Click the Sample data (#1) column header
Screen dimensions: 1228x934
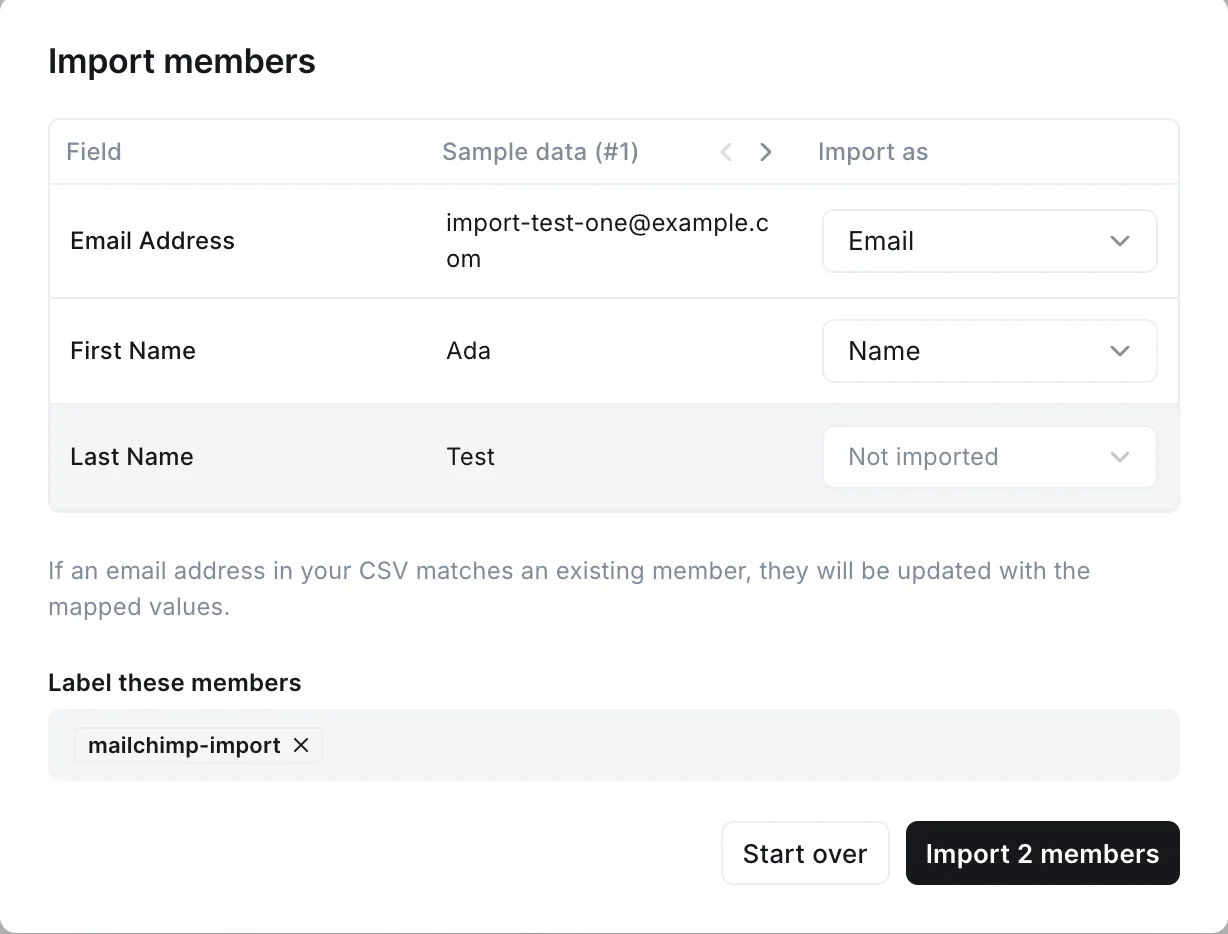(x=540, y=152)
